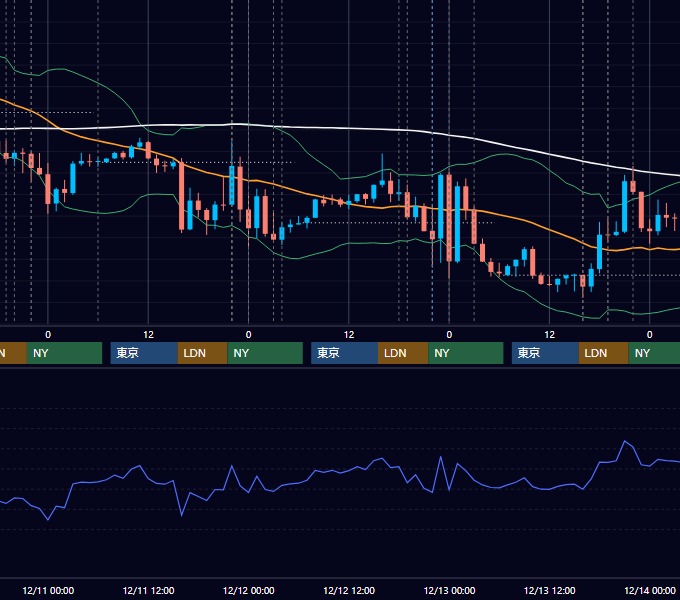Select the 東京 session block on 12/13

[545, 353]
